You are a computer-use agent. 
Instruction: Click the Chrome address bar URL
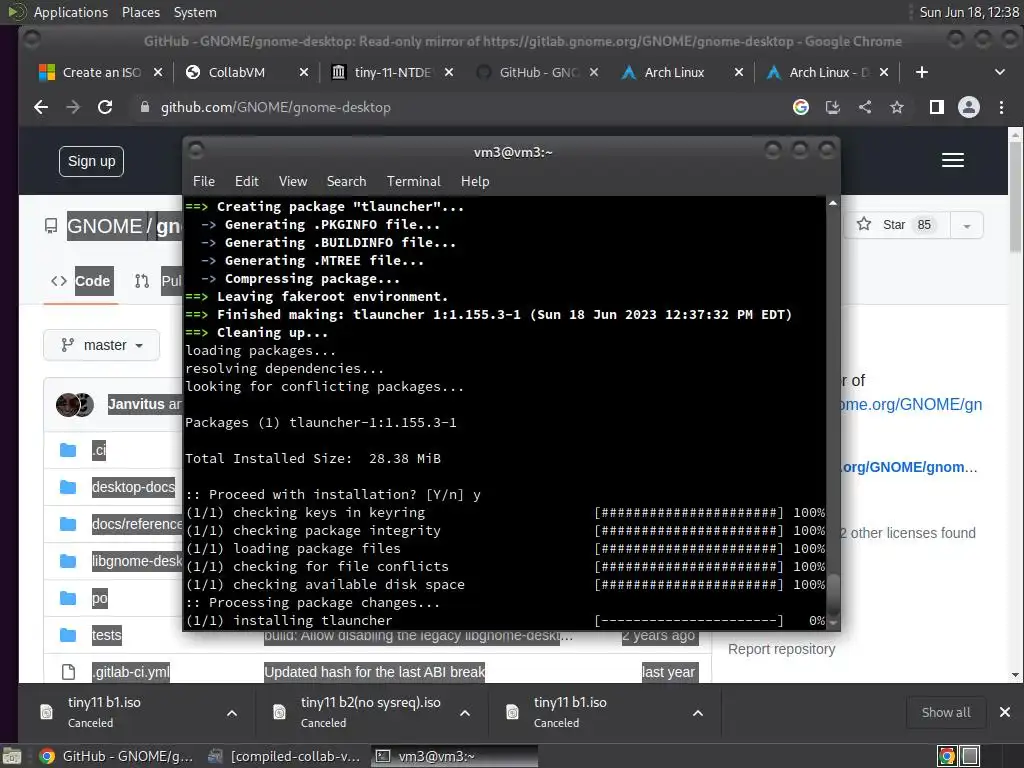coord(276,107)
